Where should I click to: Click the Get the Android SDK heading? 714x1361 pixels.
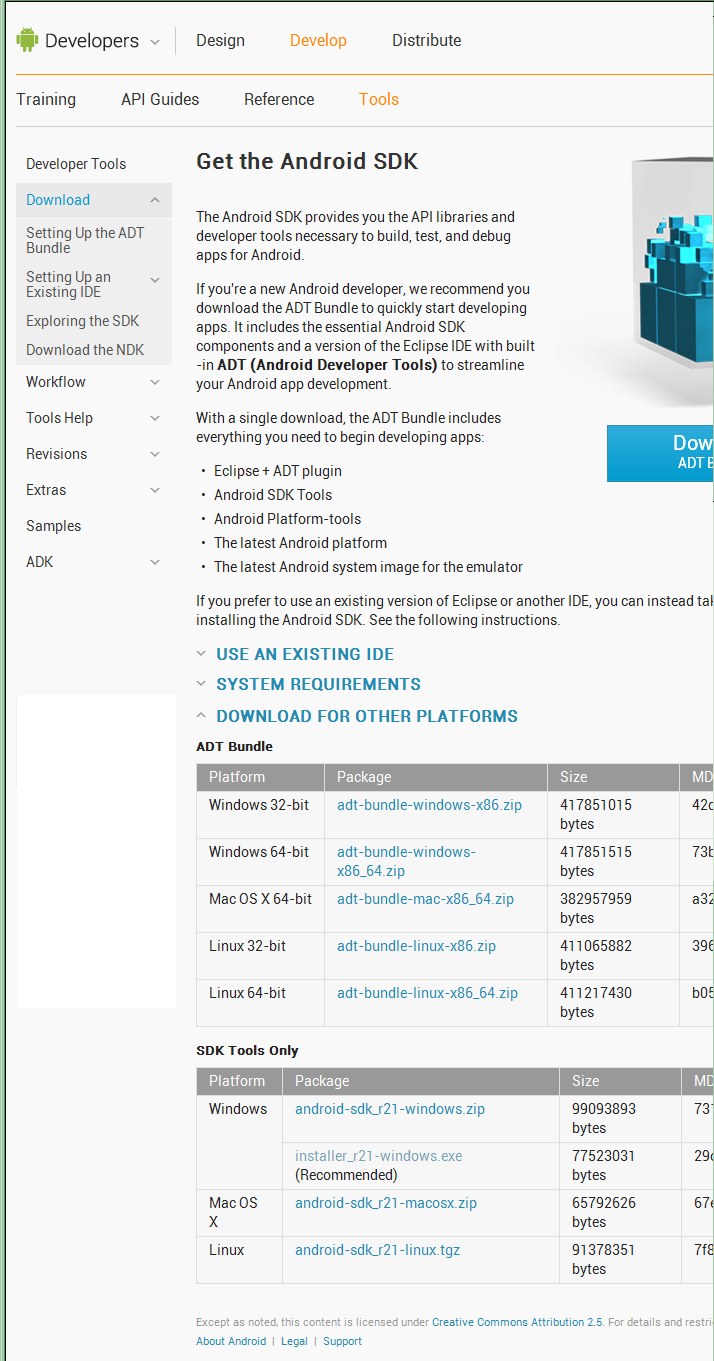(x=307, y=162)
